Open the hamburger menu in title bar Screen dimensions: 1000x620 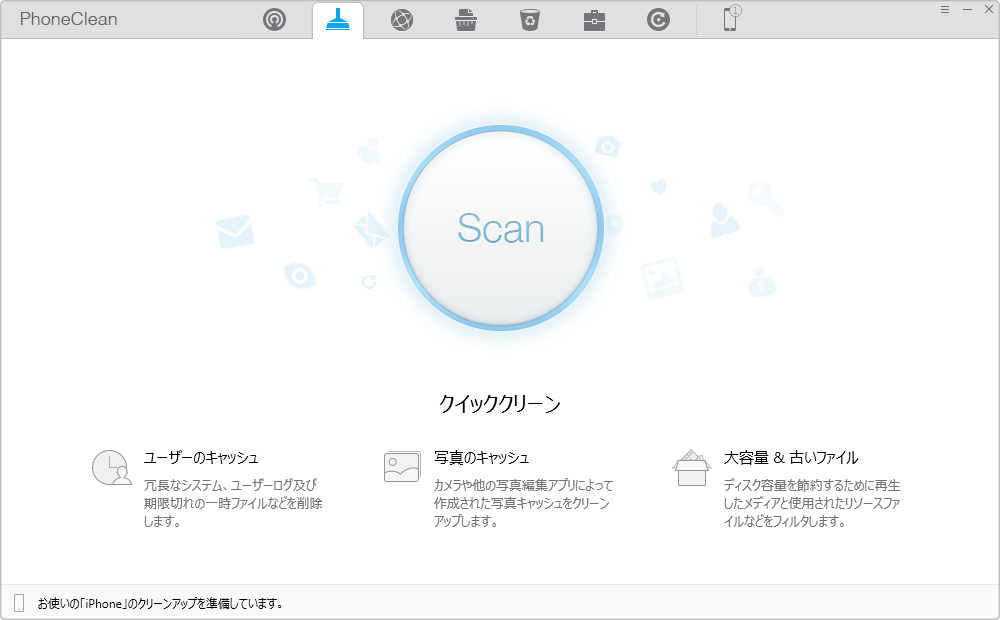(945, 9)
